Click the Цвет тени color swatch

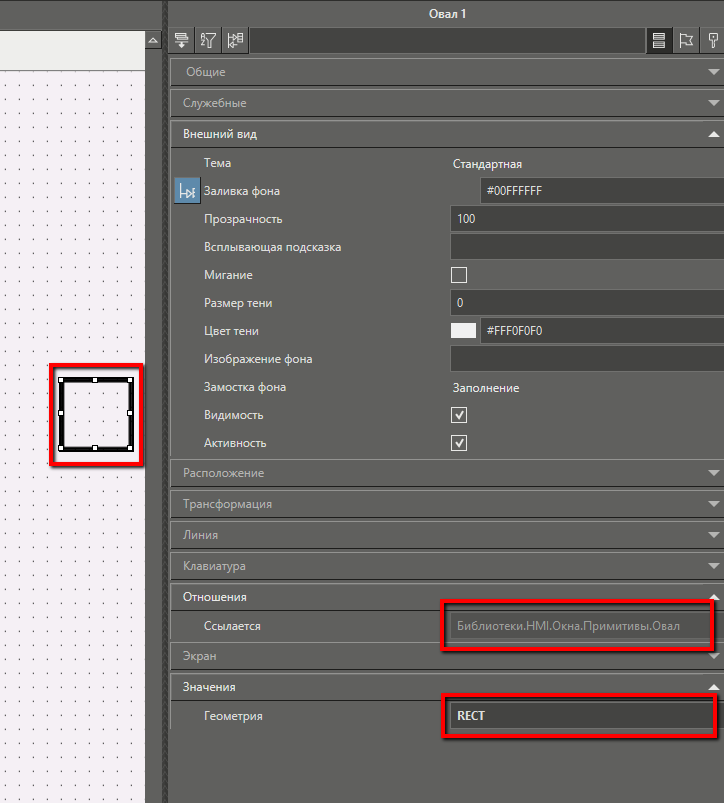pos(464,331)
